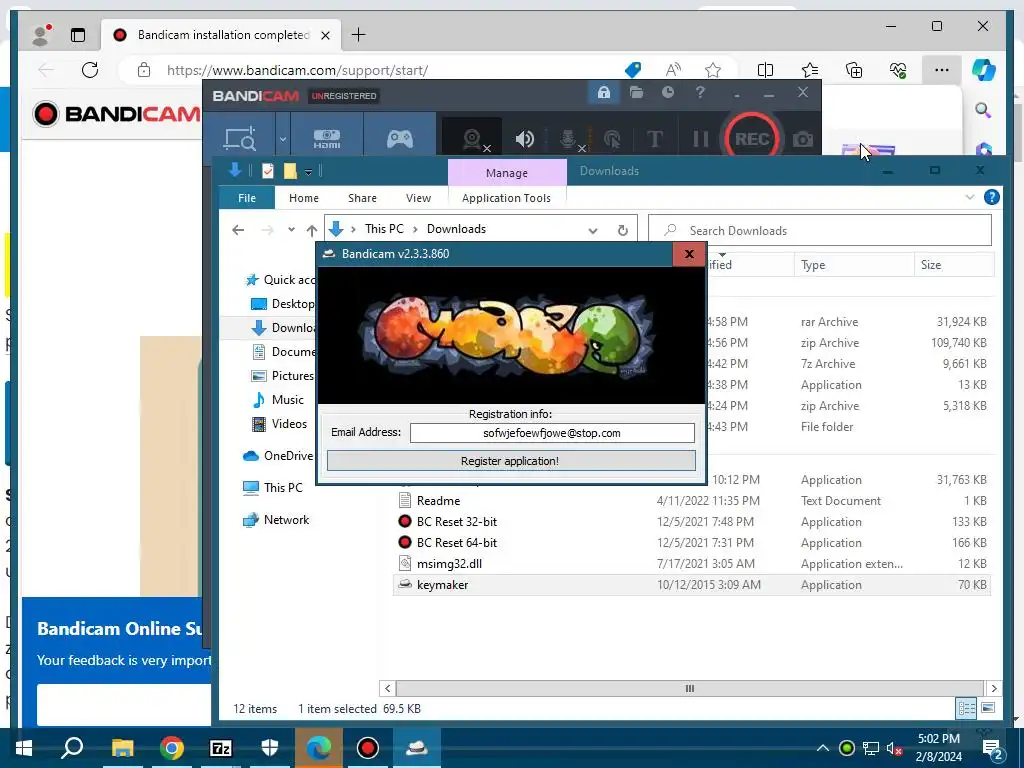
Task: Open Explorer help blue question icon
Action: [991, 197]
